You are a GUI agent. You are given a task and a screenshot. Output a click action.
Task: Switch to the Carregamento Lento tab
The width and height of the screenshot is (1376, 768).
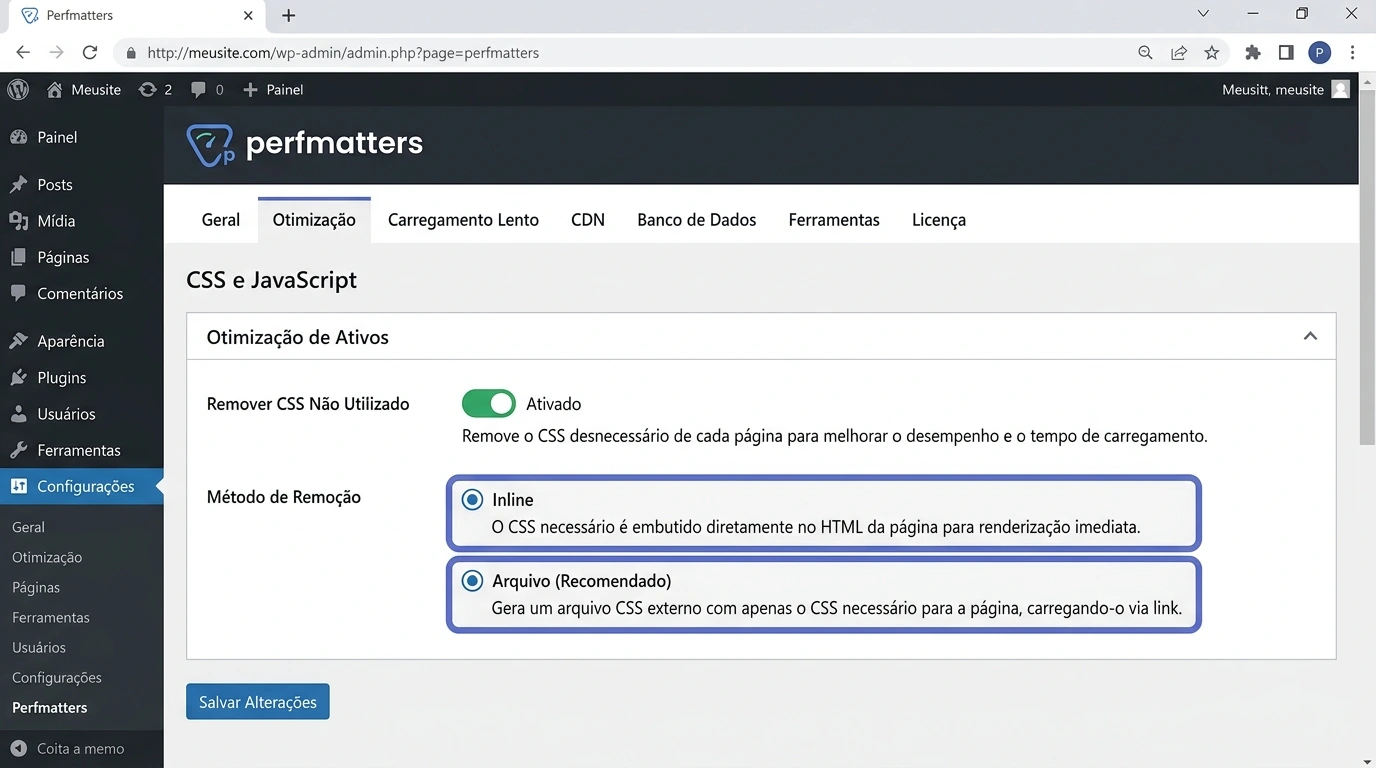pyautogui.click(x=463, y=220)
